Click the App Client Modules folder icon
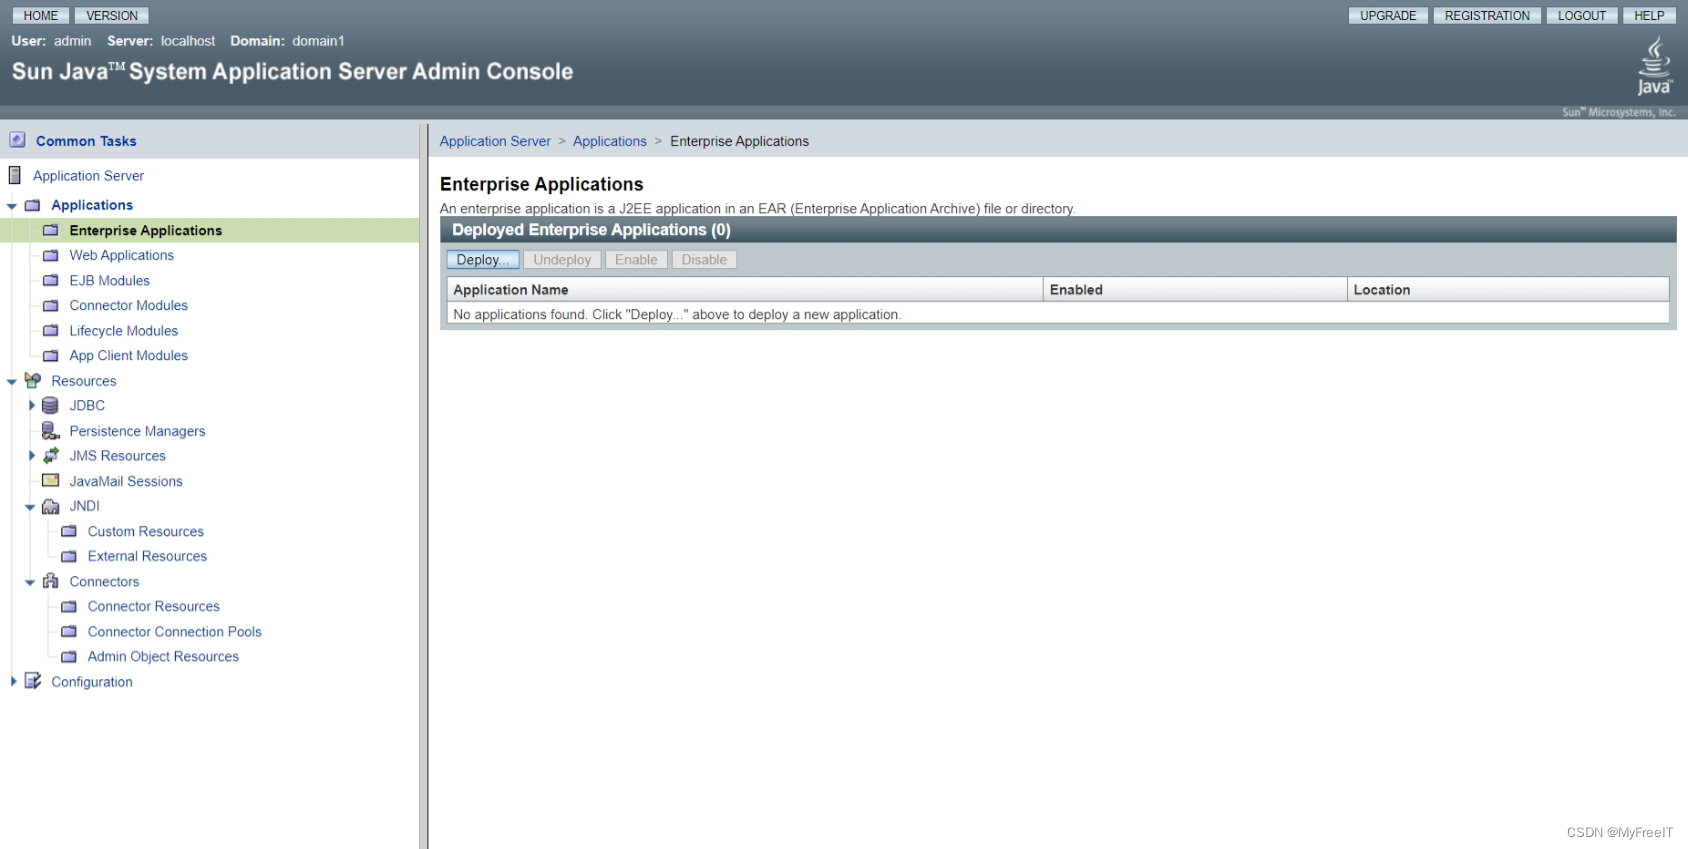Image resolution: width=1688 pixels, height=849 pixels. pos(51,355)
